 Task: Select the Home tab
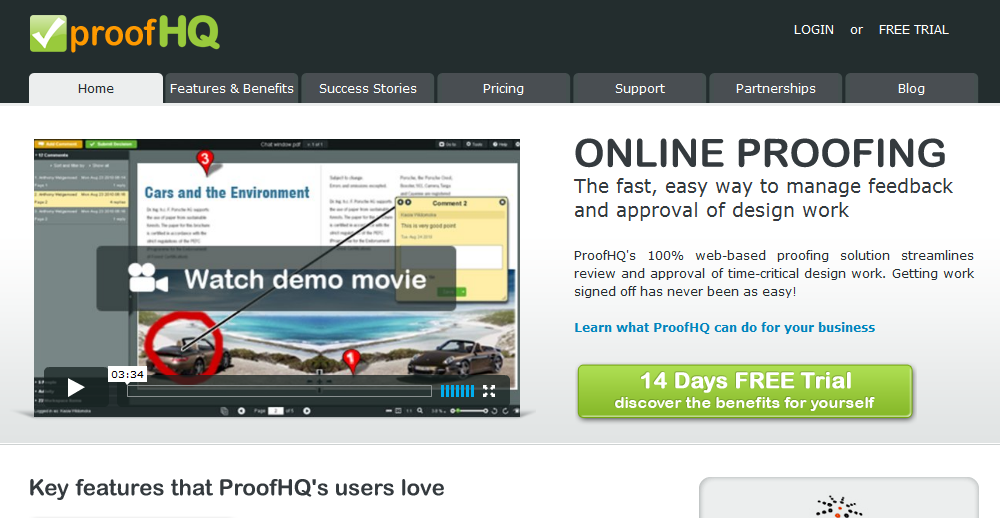(x=96, y=88)
